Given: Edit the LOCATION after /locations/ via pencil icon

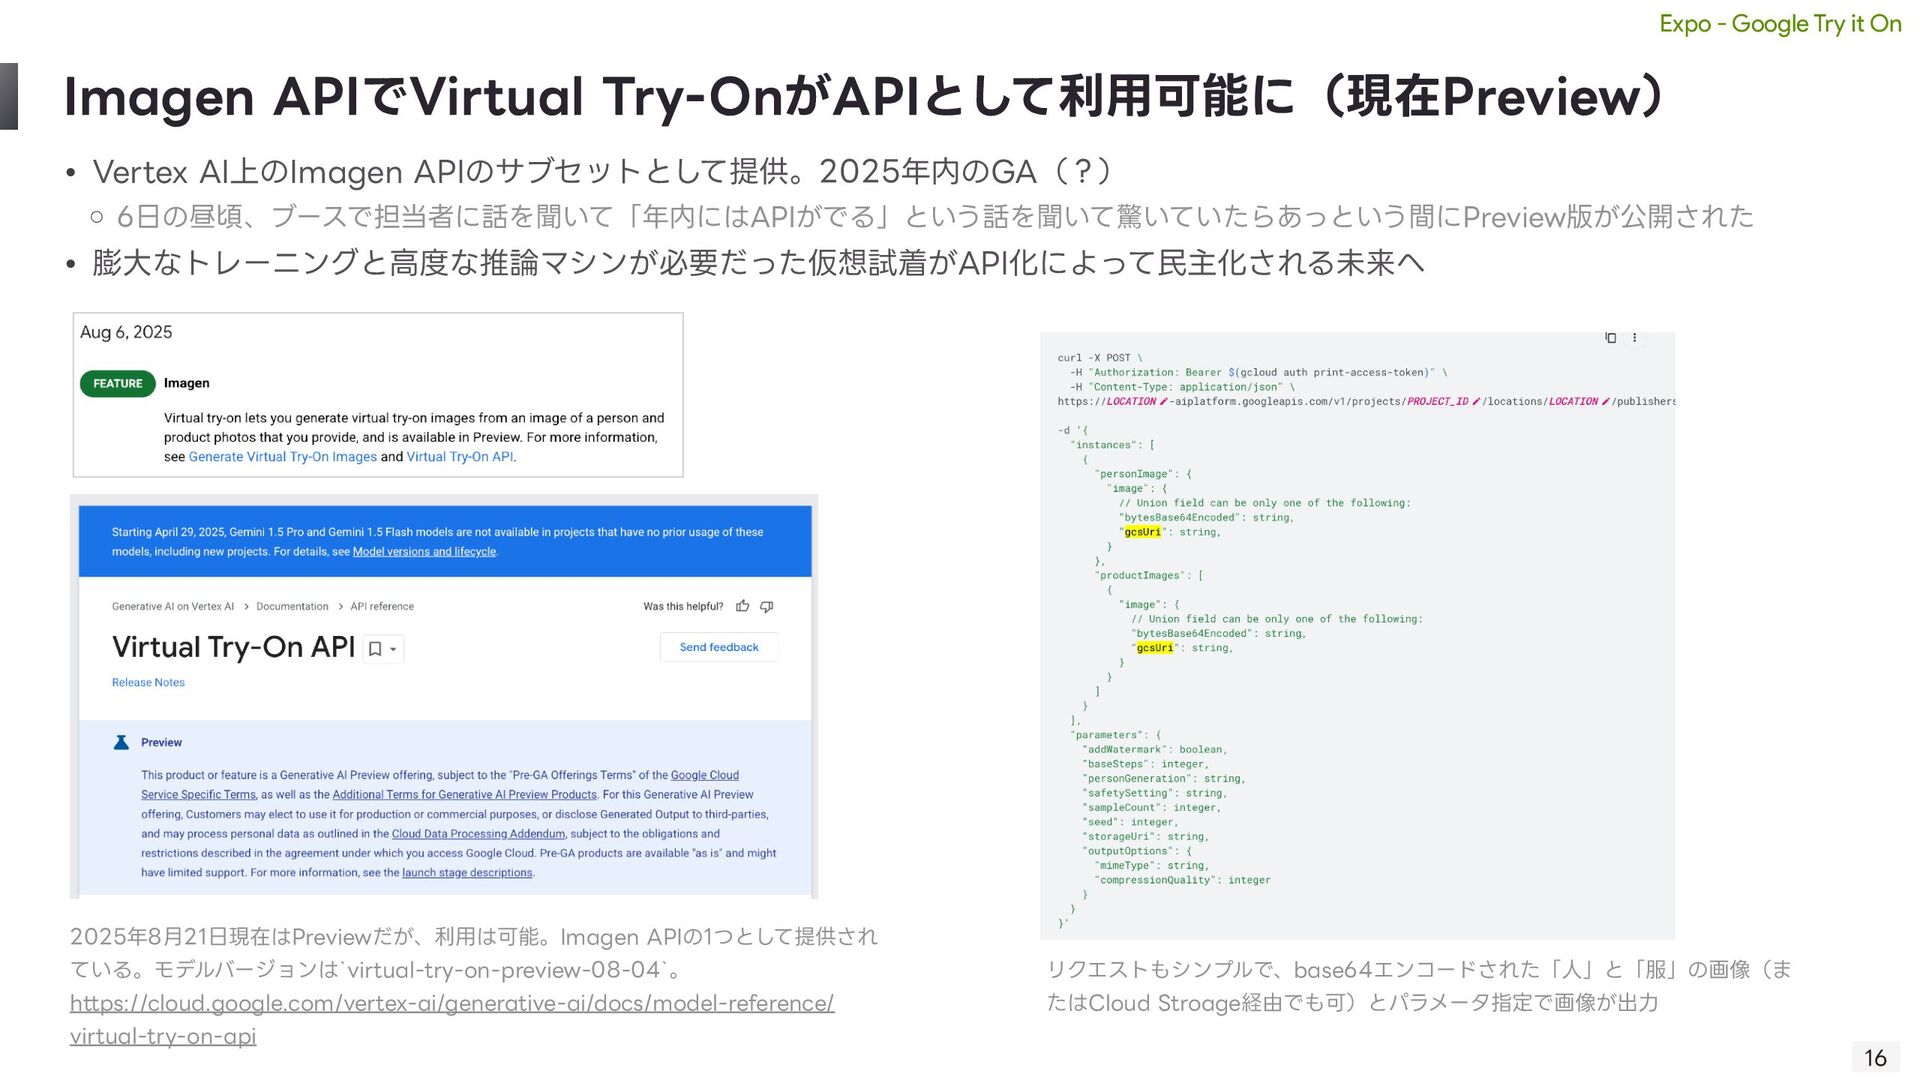Looking at the screenshot, I should tap(1605, 401).
